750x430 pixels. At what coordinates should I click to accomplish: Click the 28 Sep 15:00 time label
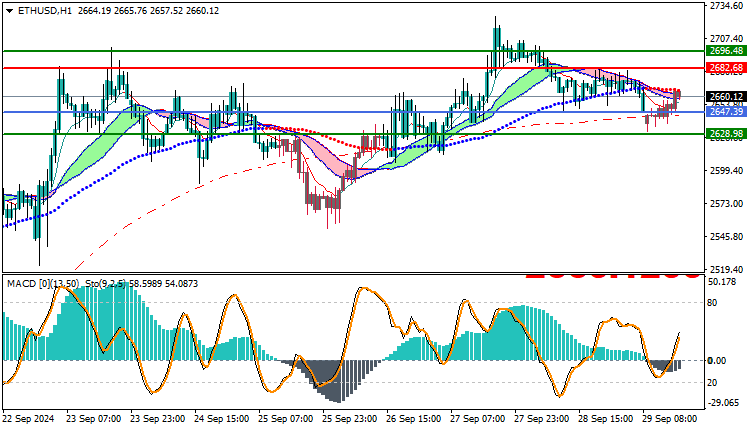coord(606,419)
